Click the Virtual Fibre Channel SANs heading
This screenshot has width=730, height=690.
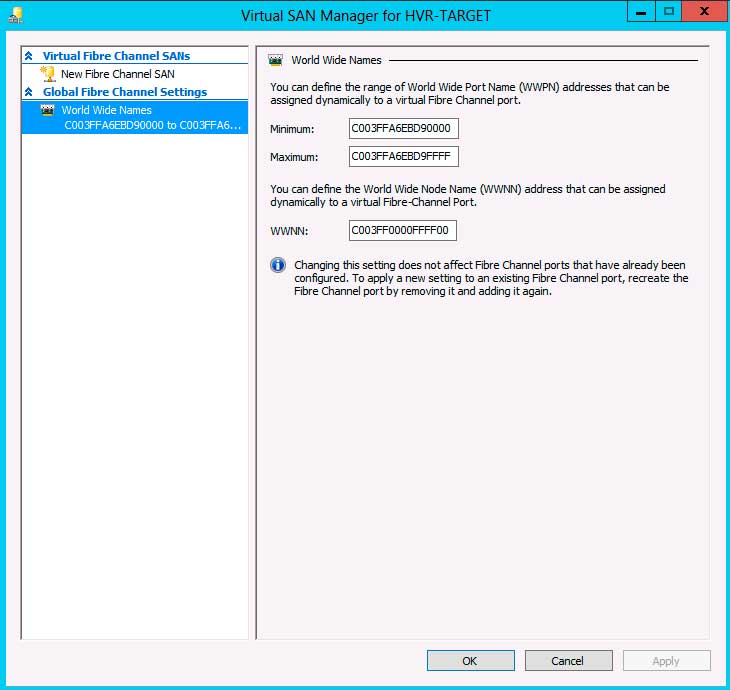point(116,56)
